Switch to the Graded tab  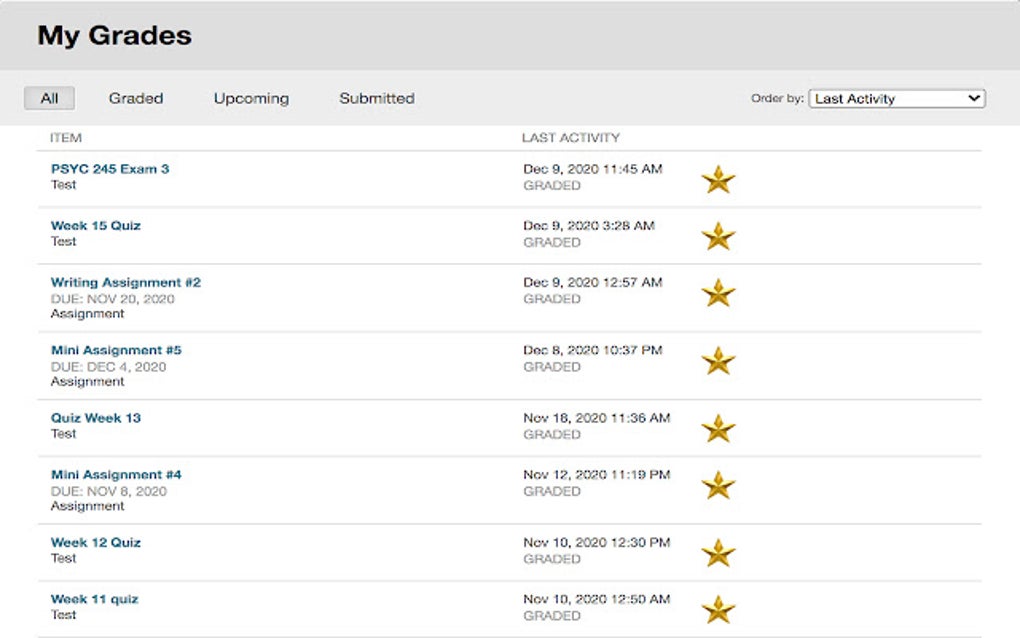(136, 99)
